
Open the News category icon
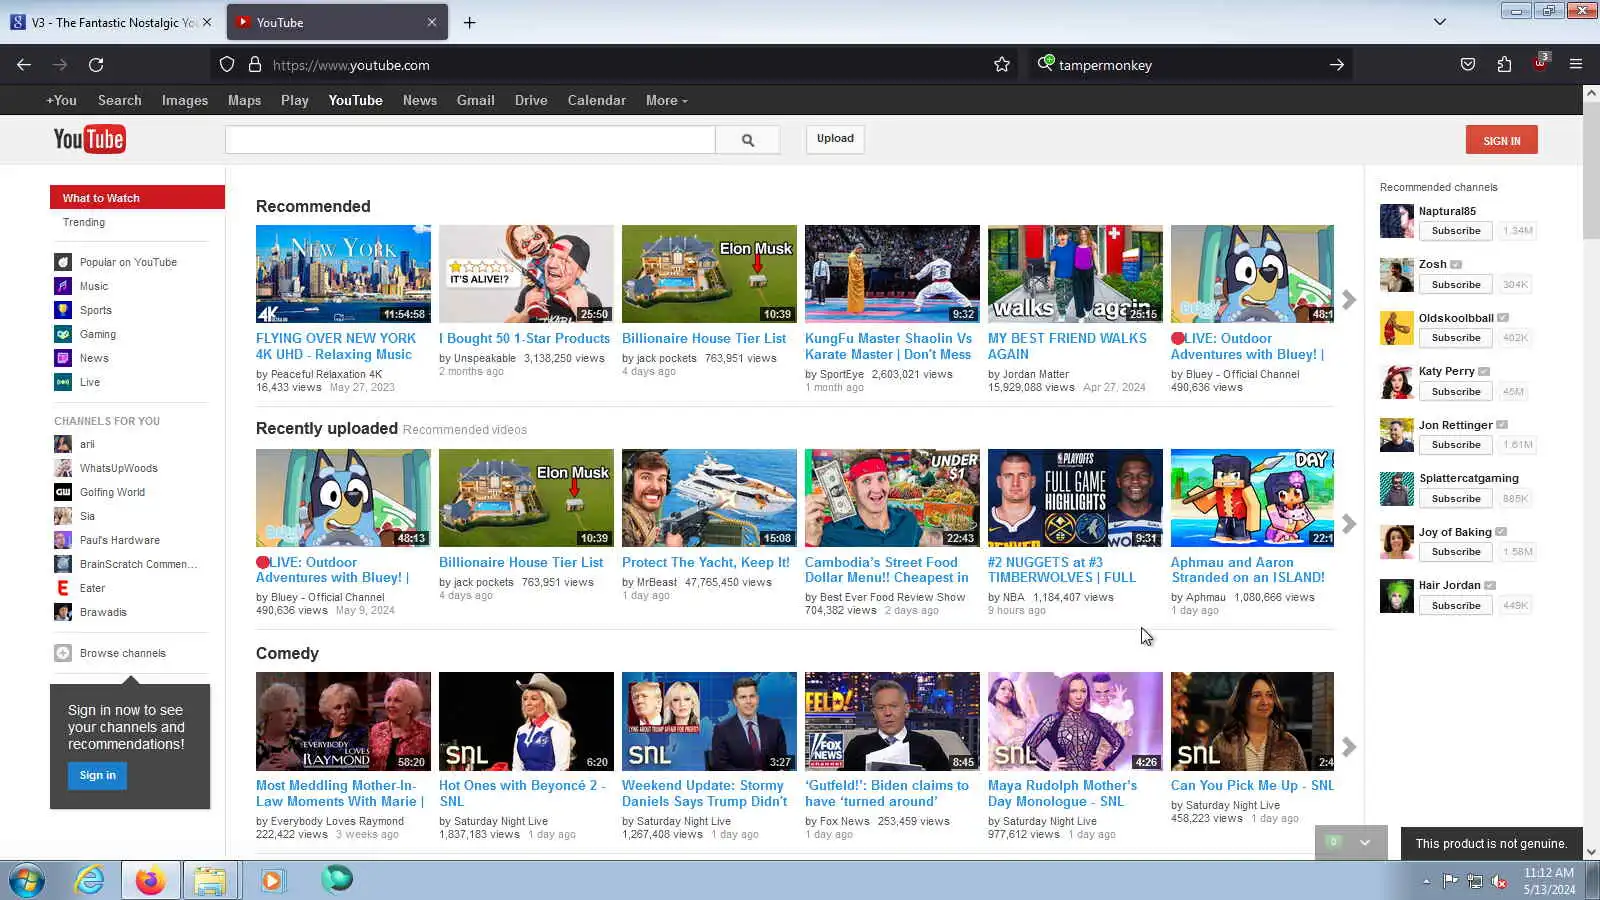coord(63,358)
